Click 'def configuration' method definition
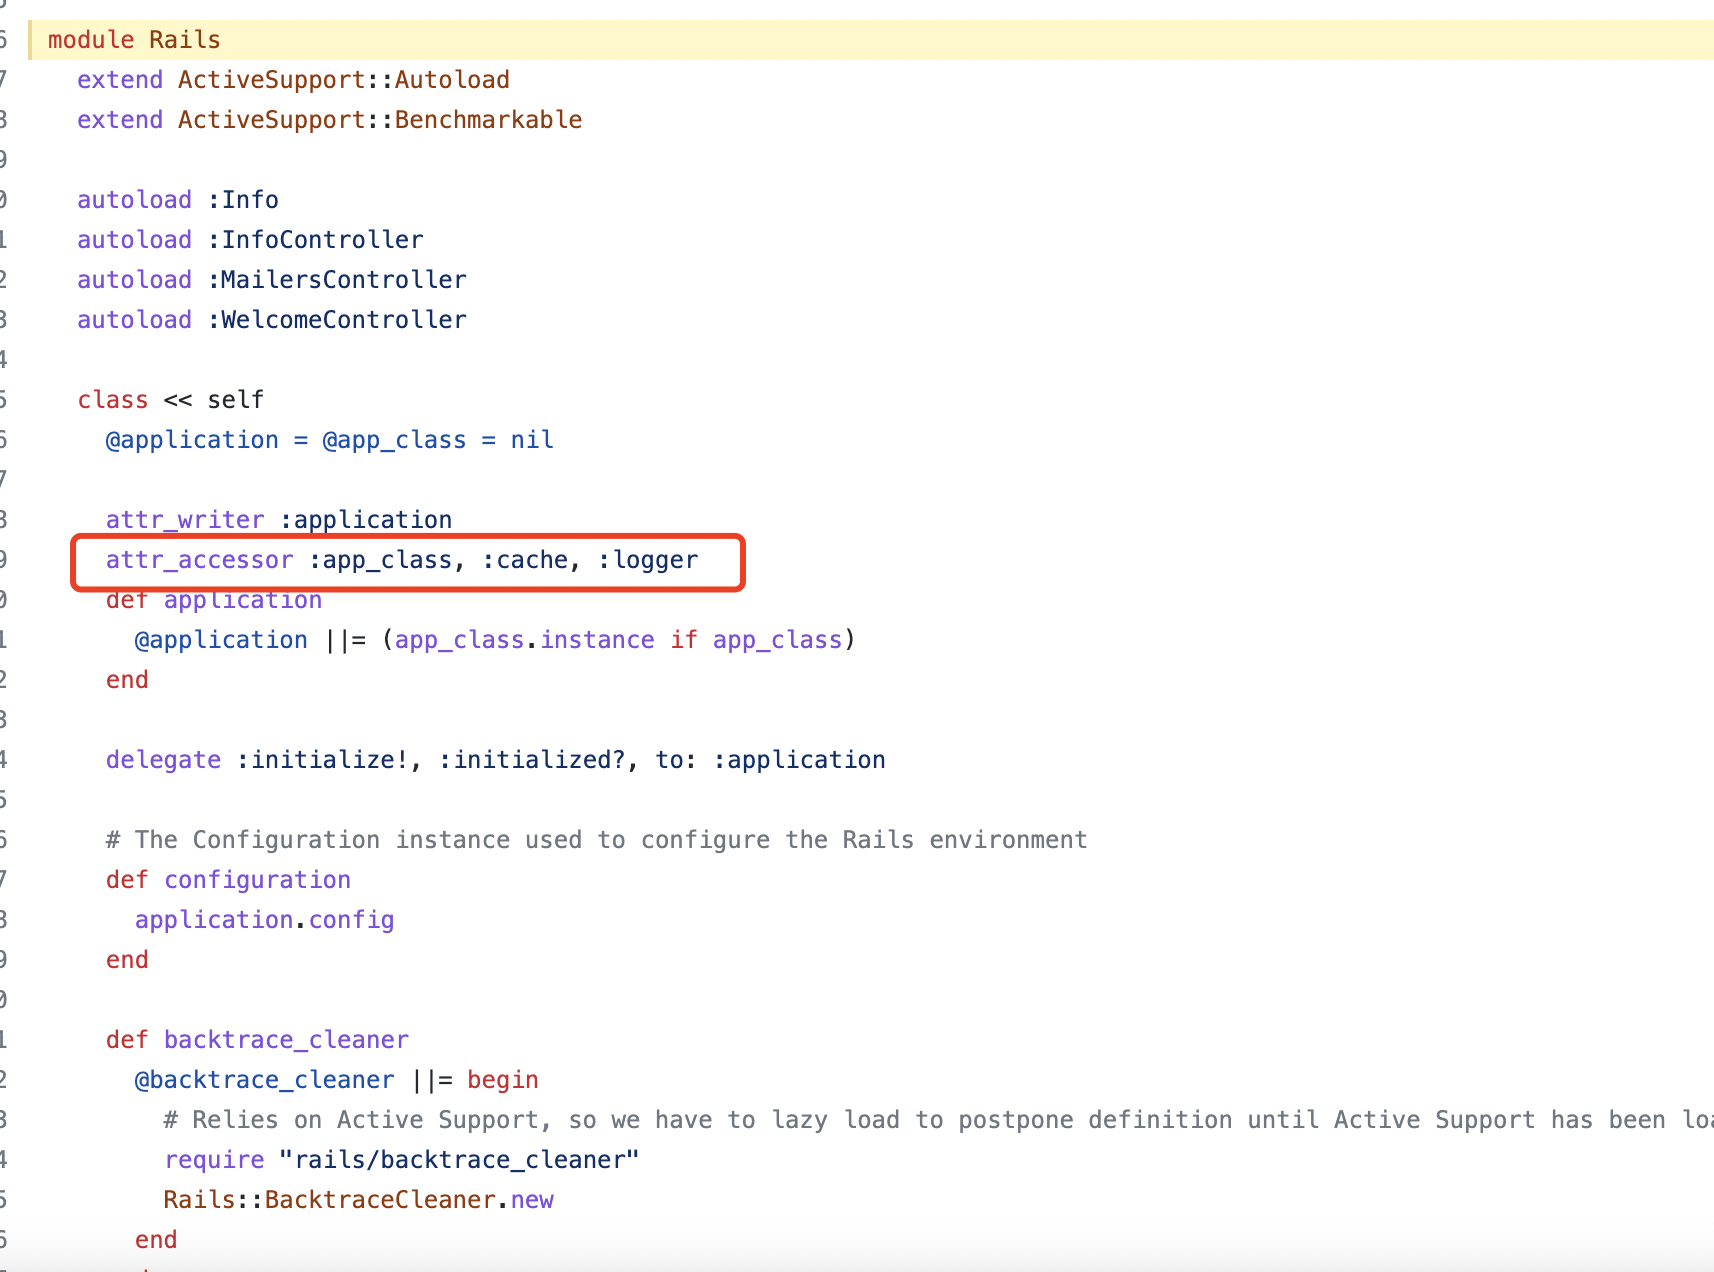Image resolution: width=1714 pixels, height=1272 pixels. pos(228,880)
